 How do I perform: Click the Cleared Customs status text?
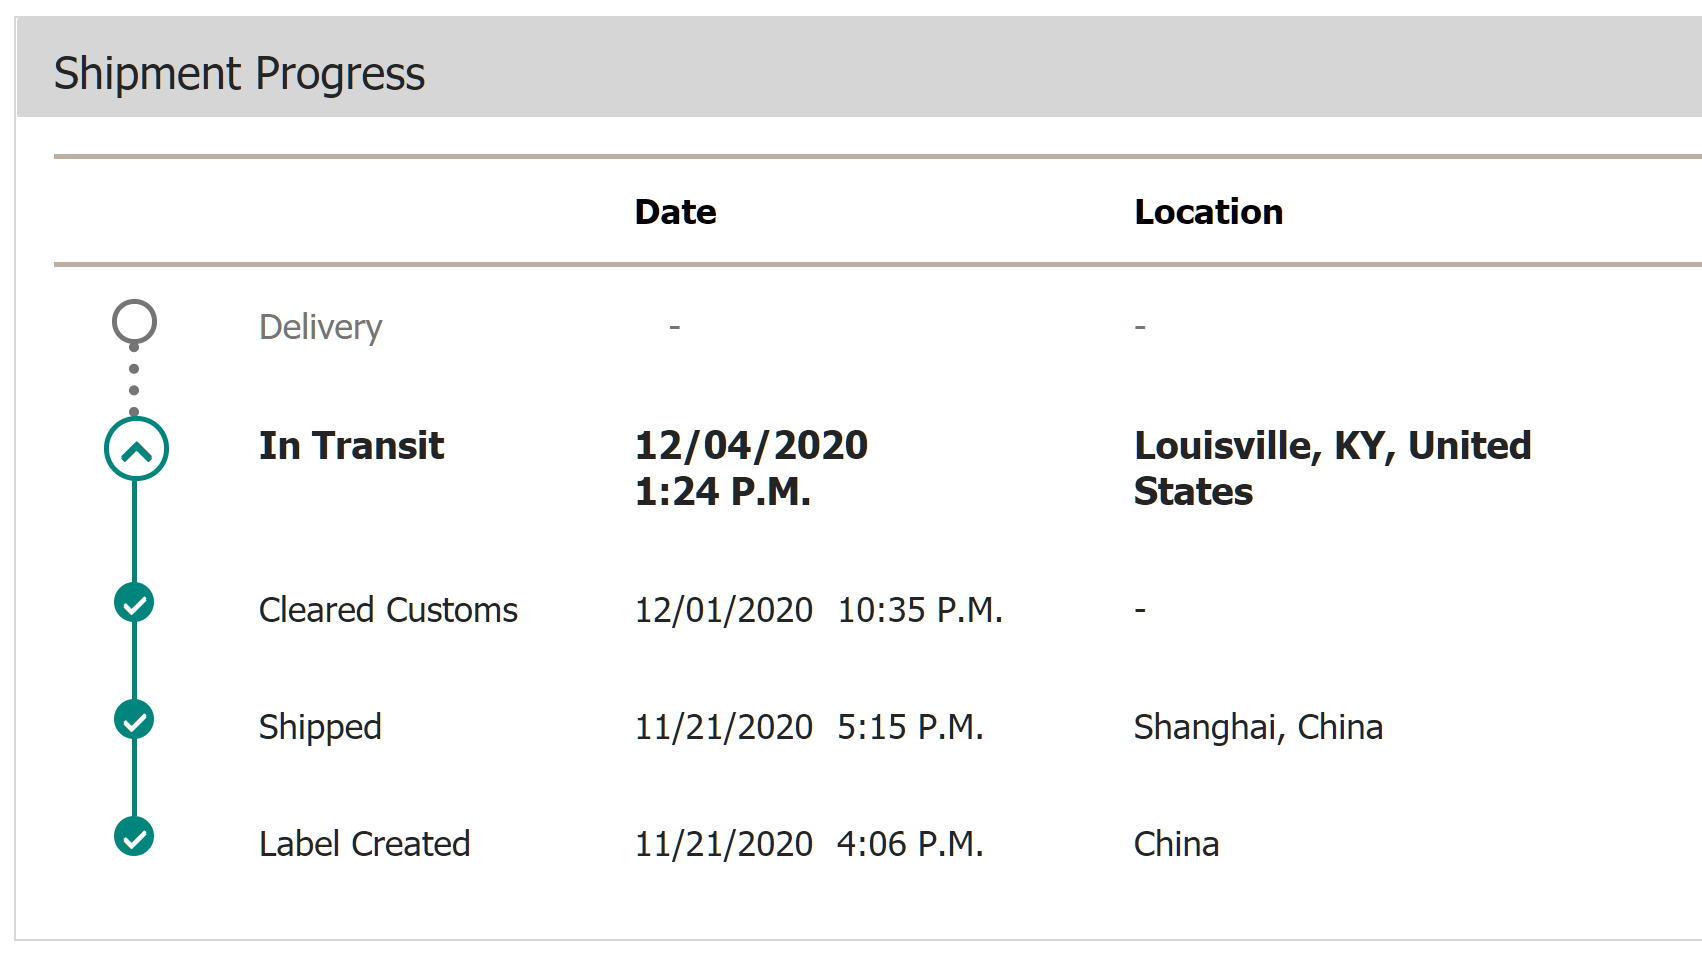coord(388,610)
